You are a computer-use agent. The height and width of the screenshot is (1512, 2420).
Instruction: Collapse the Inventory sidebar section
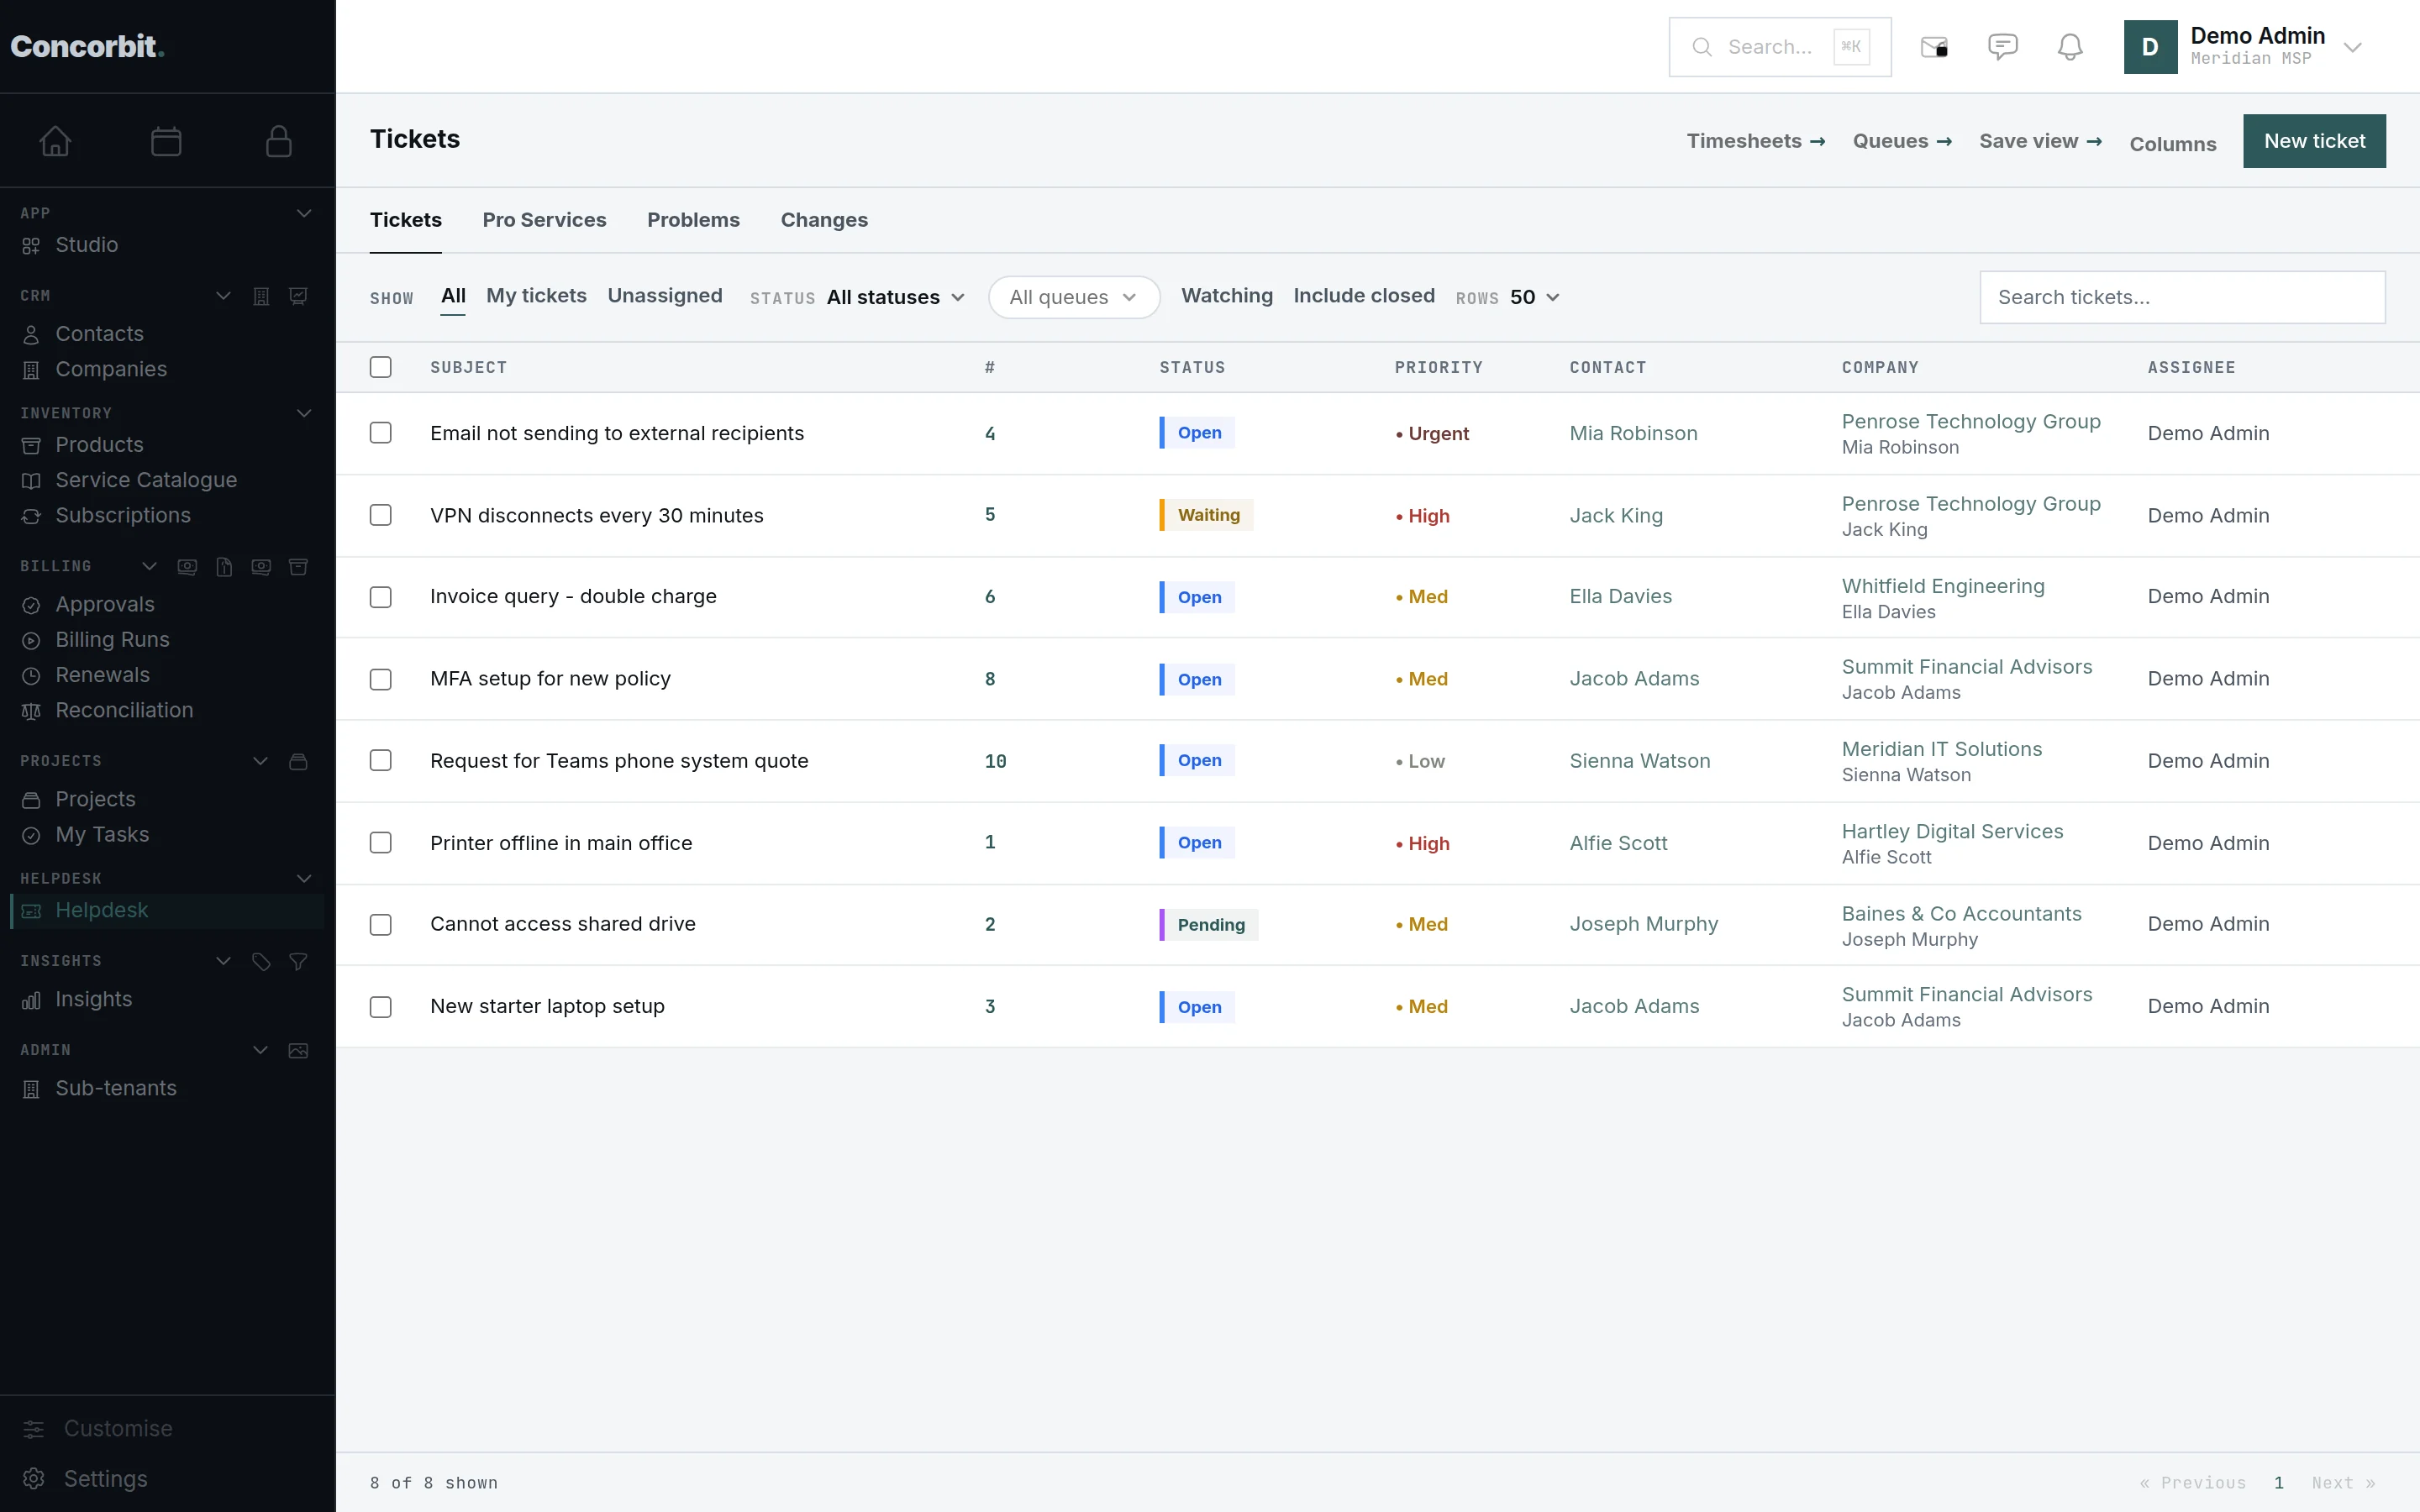point(304,413)
